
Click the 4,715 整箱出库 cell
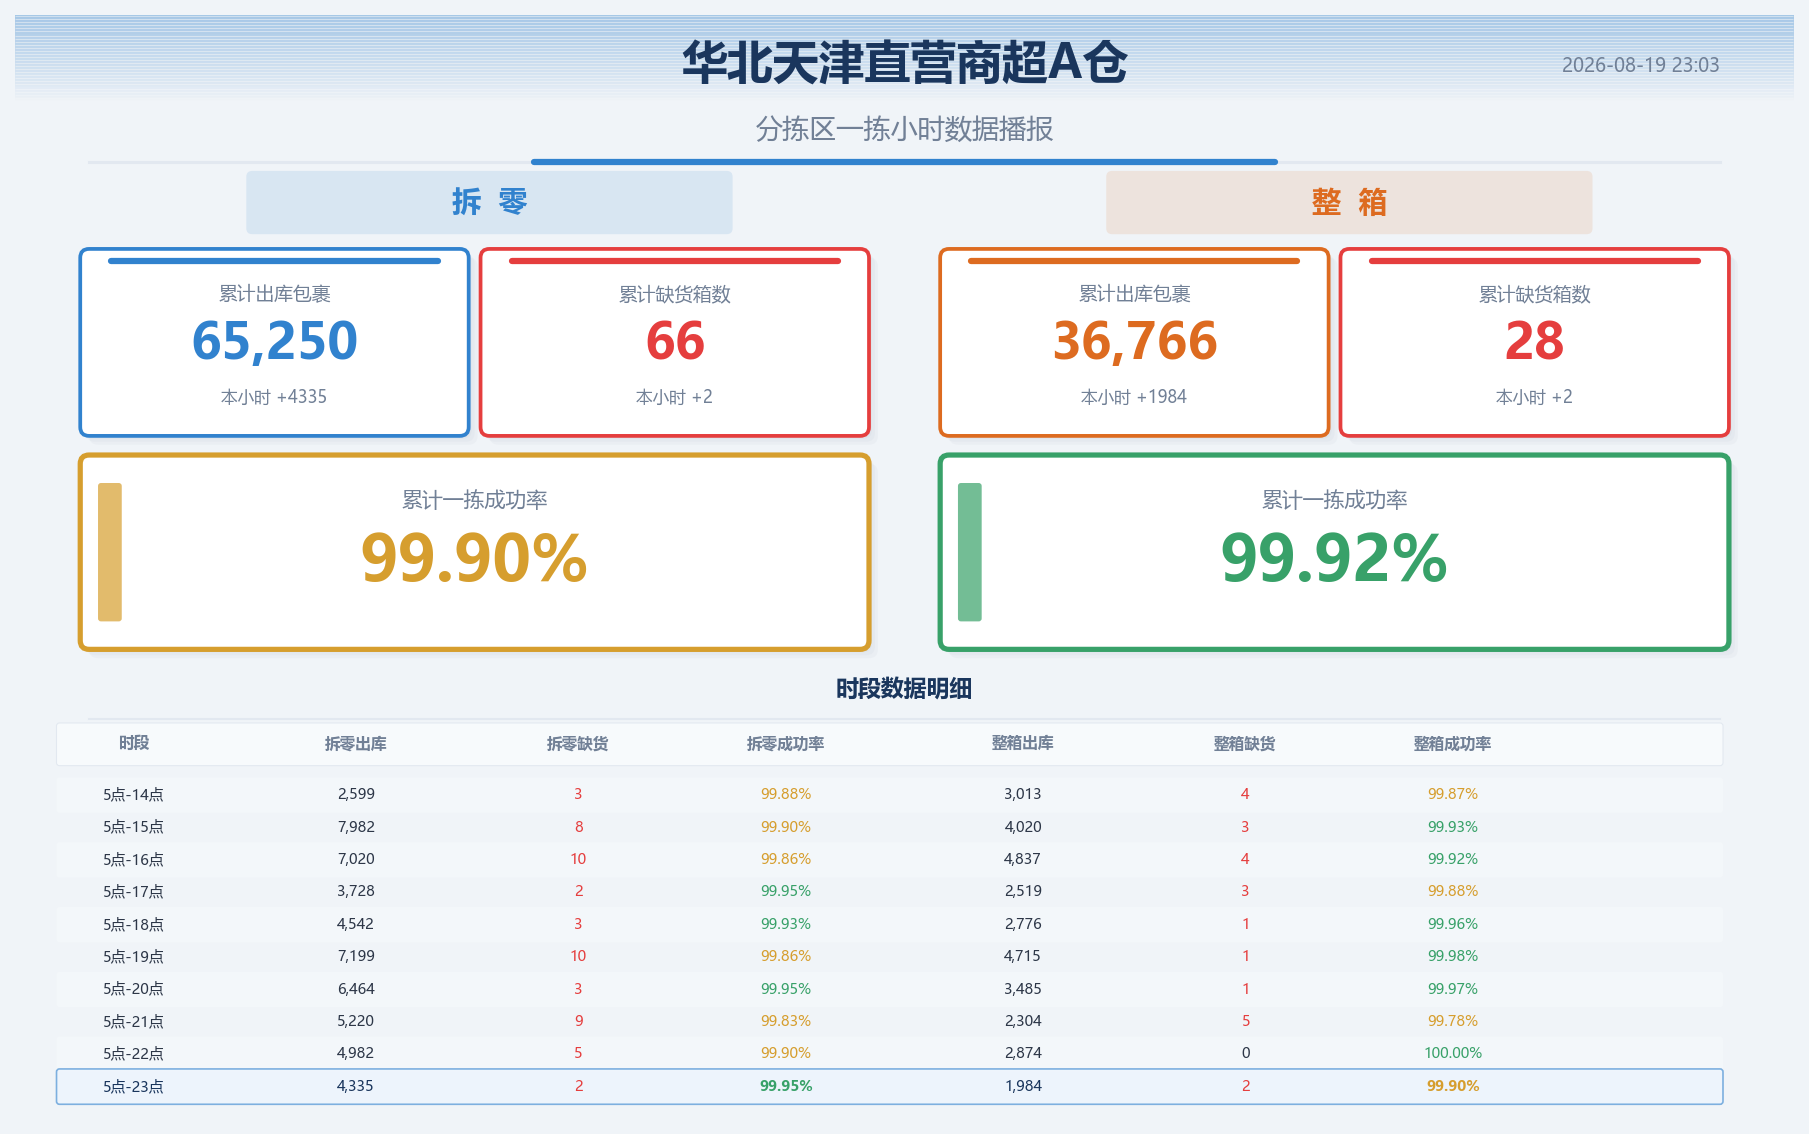point(1023,956)
